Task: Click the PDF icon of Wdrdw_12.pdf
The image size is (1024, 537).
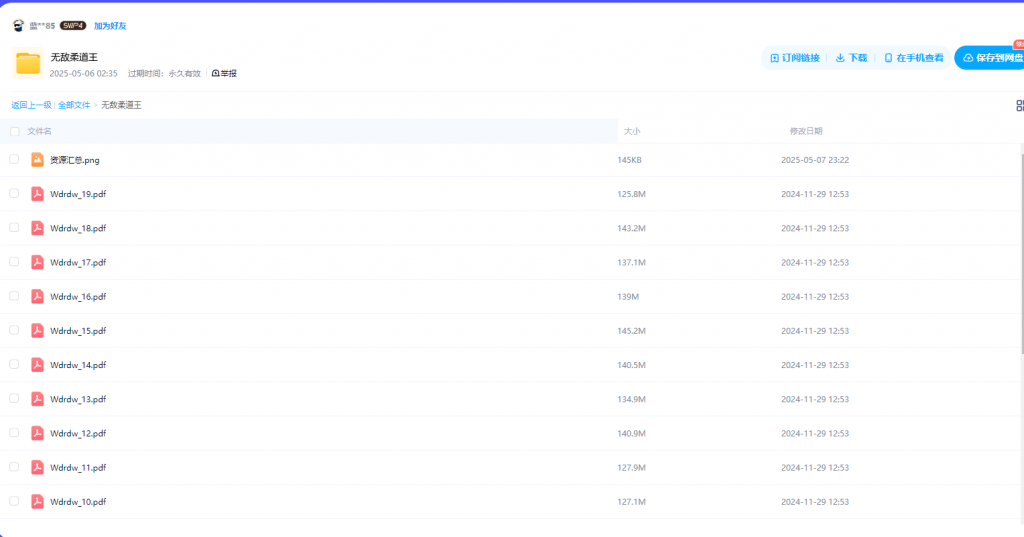Action: tap(37, 433)
